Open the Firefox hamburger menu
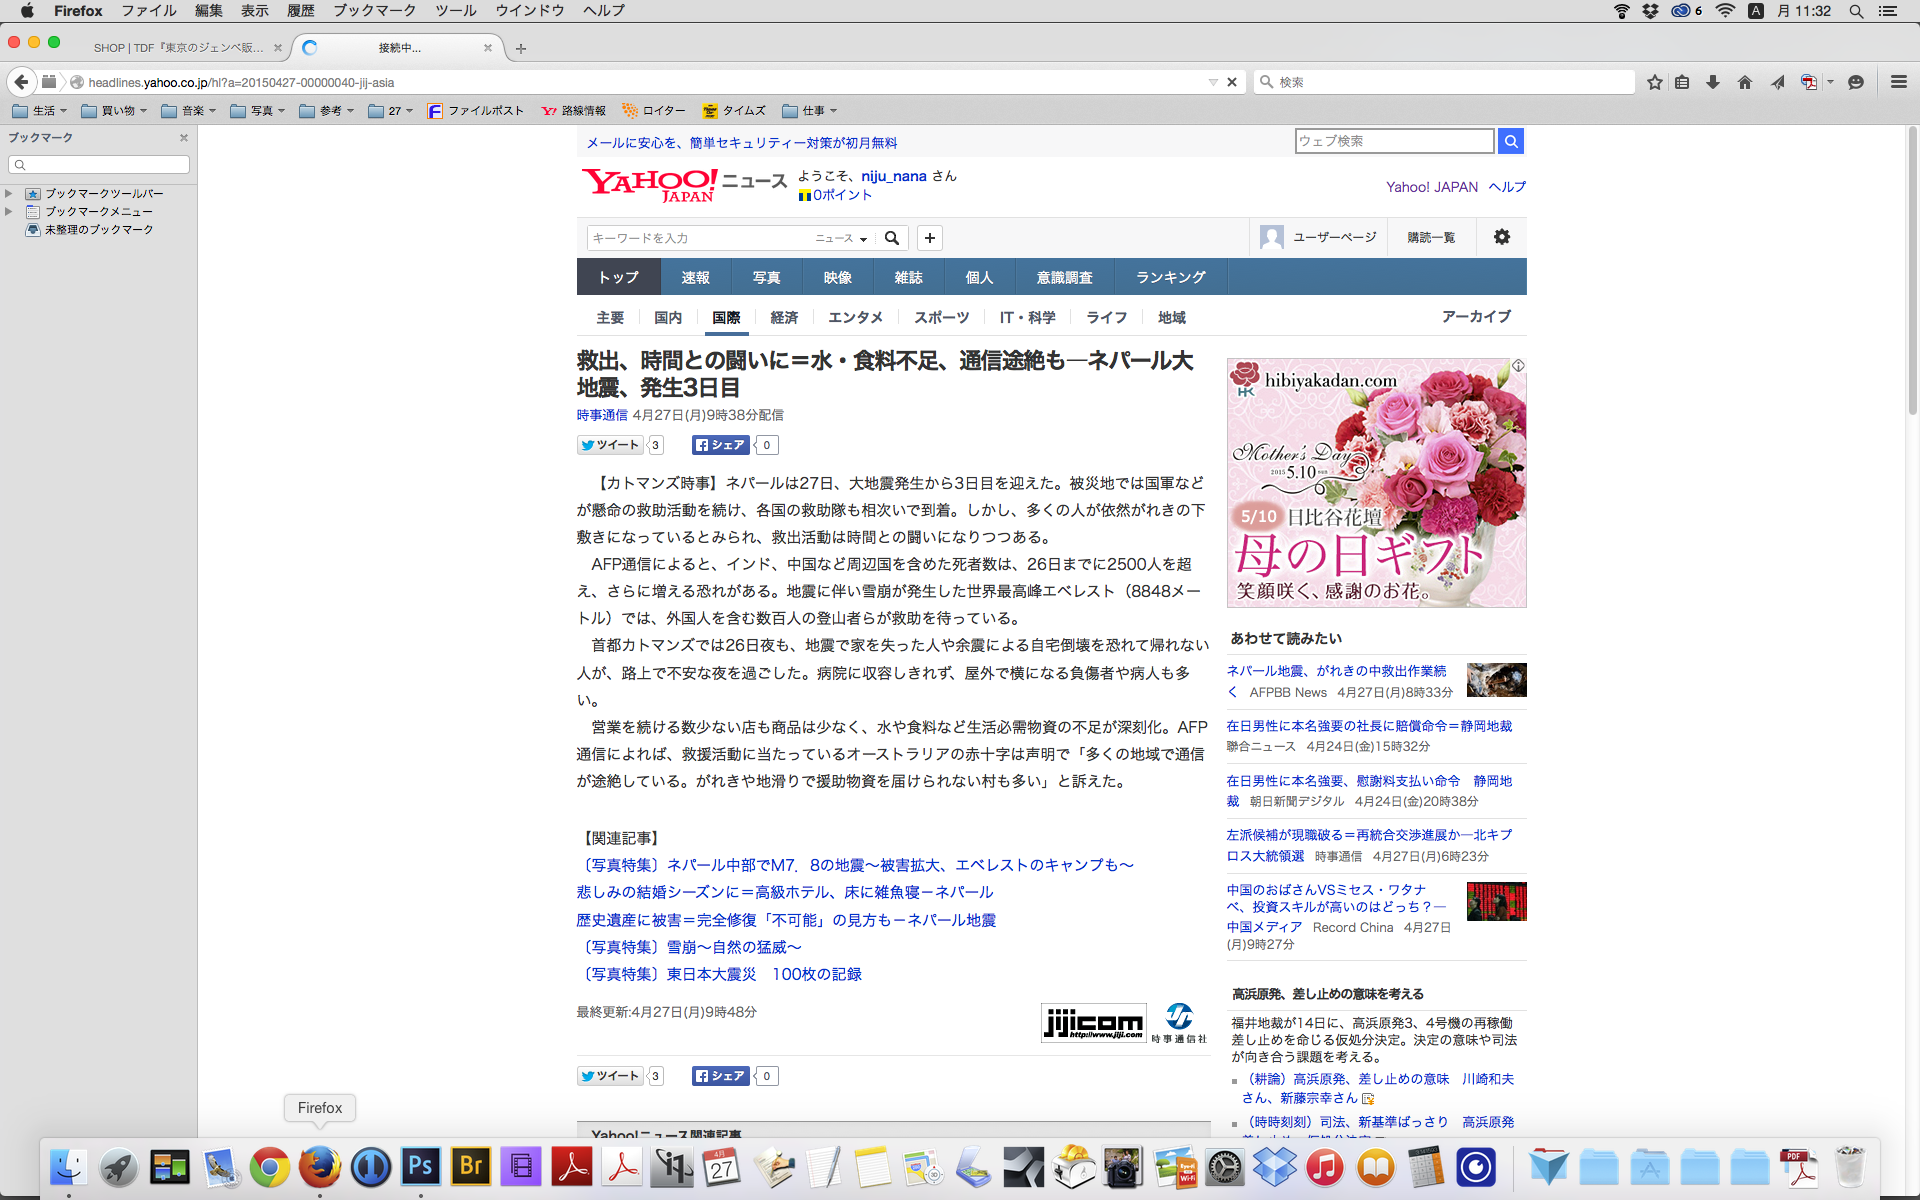Screen dimensions: 1920x1200 pos(1898,82)
